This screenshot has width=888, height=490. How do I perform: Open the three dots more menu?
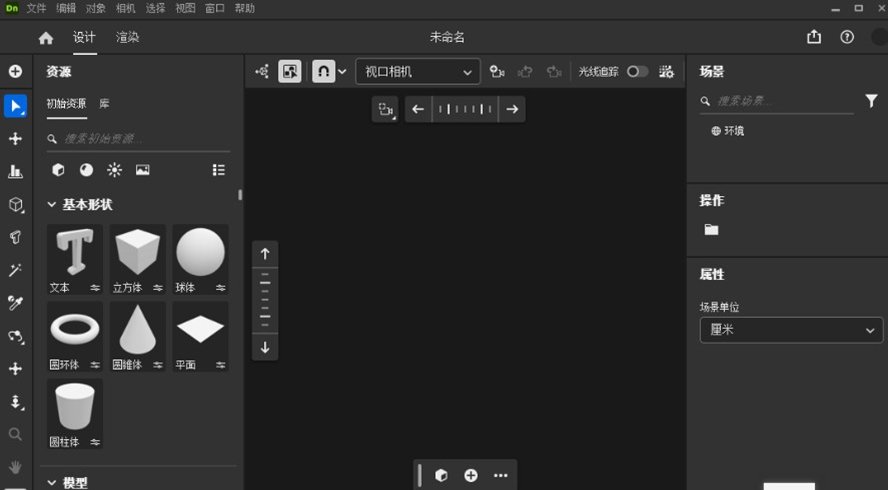pos(501,475)
